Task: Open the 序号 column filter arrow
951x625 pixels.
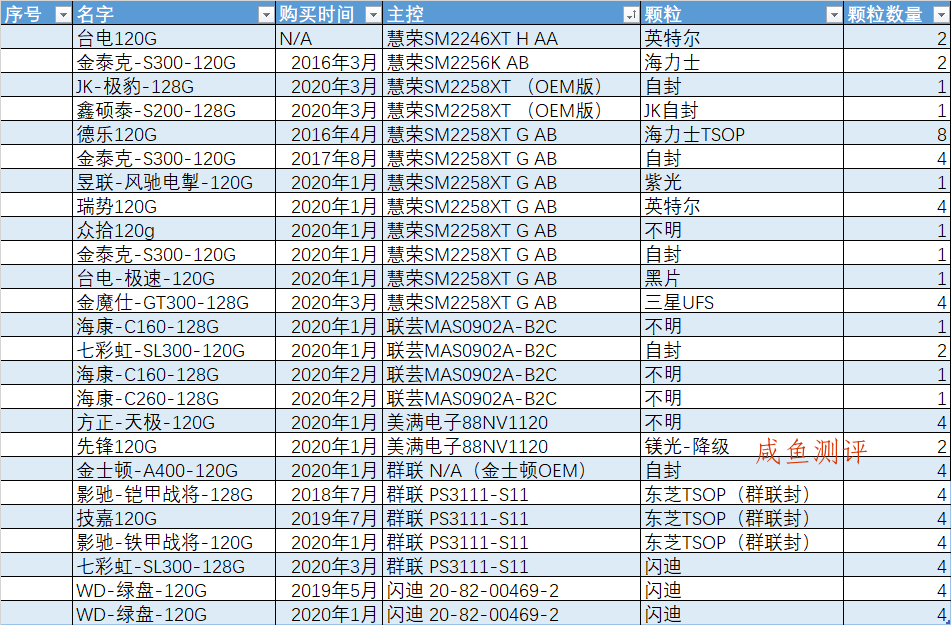Action: 63,15
